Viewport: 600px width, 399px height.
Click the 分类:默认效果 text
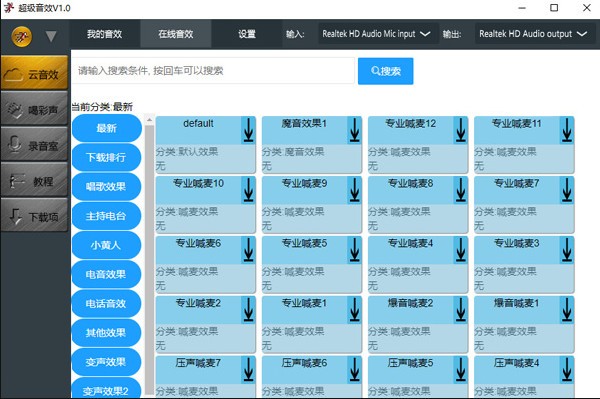point(187,151)
